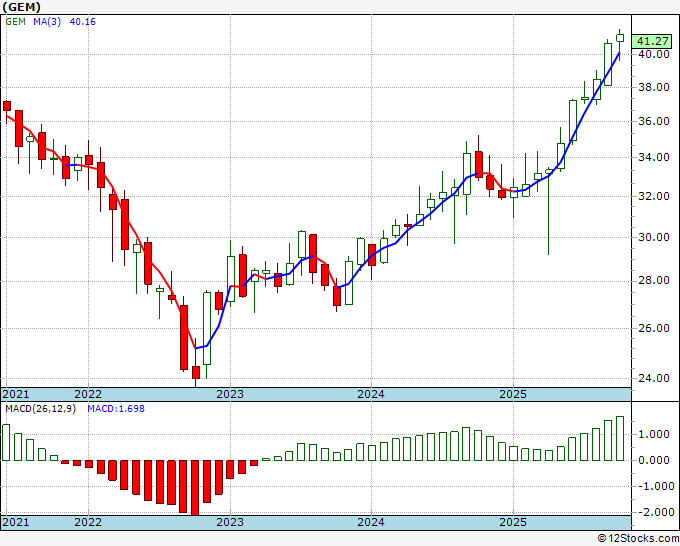Screen dimensions: 680x546
Task: Click the 38.00 price axis label
Action: 654,87
